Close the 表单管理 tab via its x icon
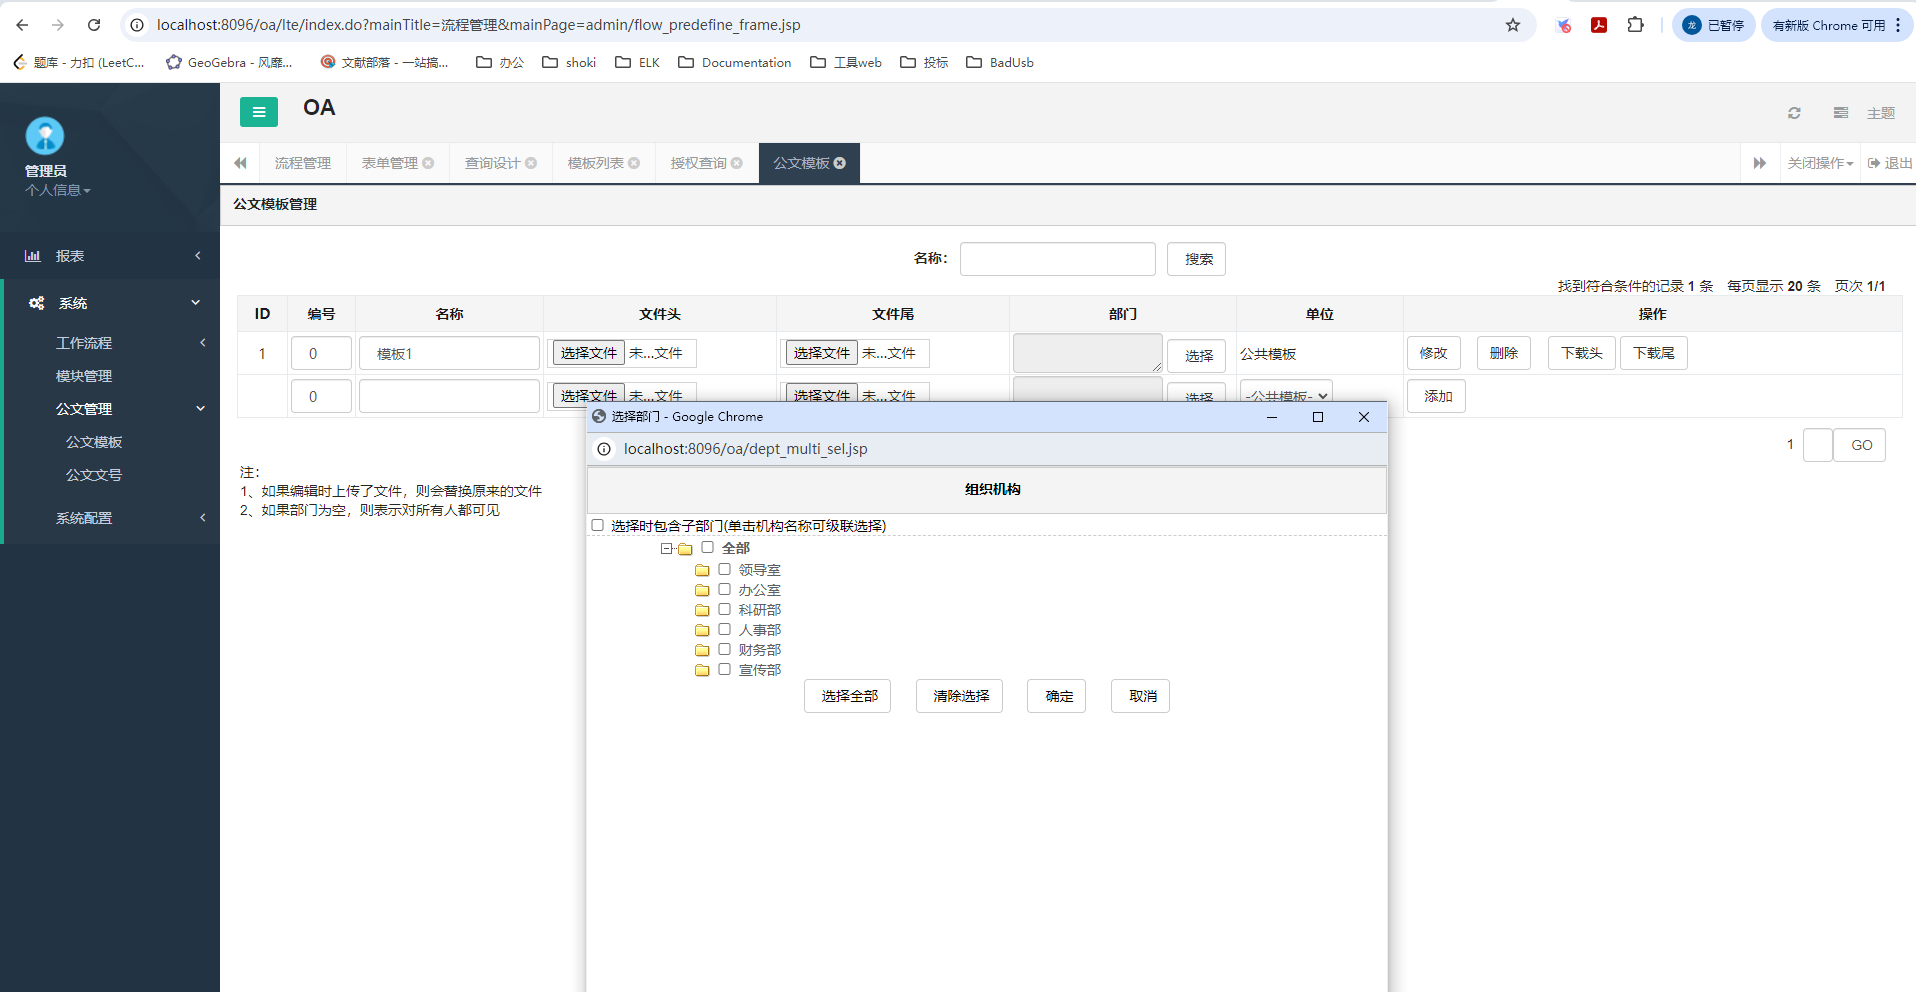1916x992 pixels. (428, 163)
